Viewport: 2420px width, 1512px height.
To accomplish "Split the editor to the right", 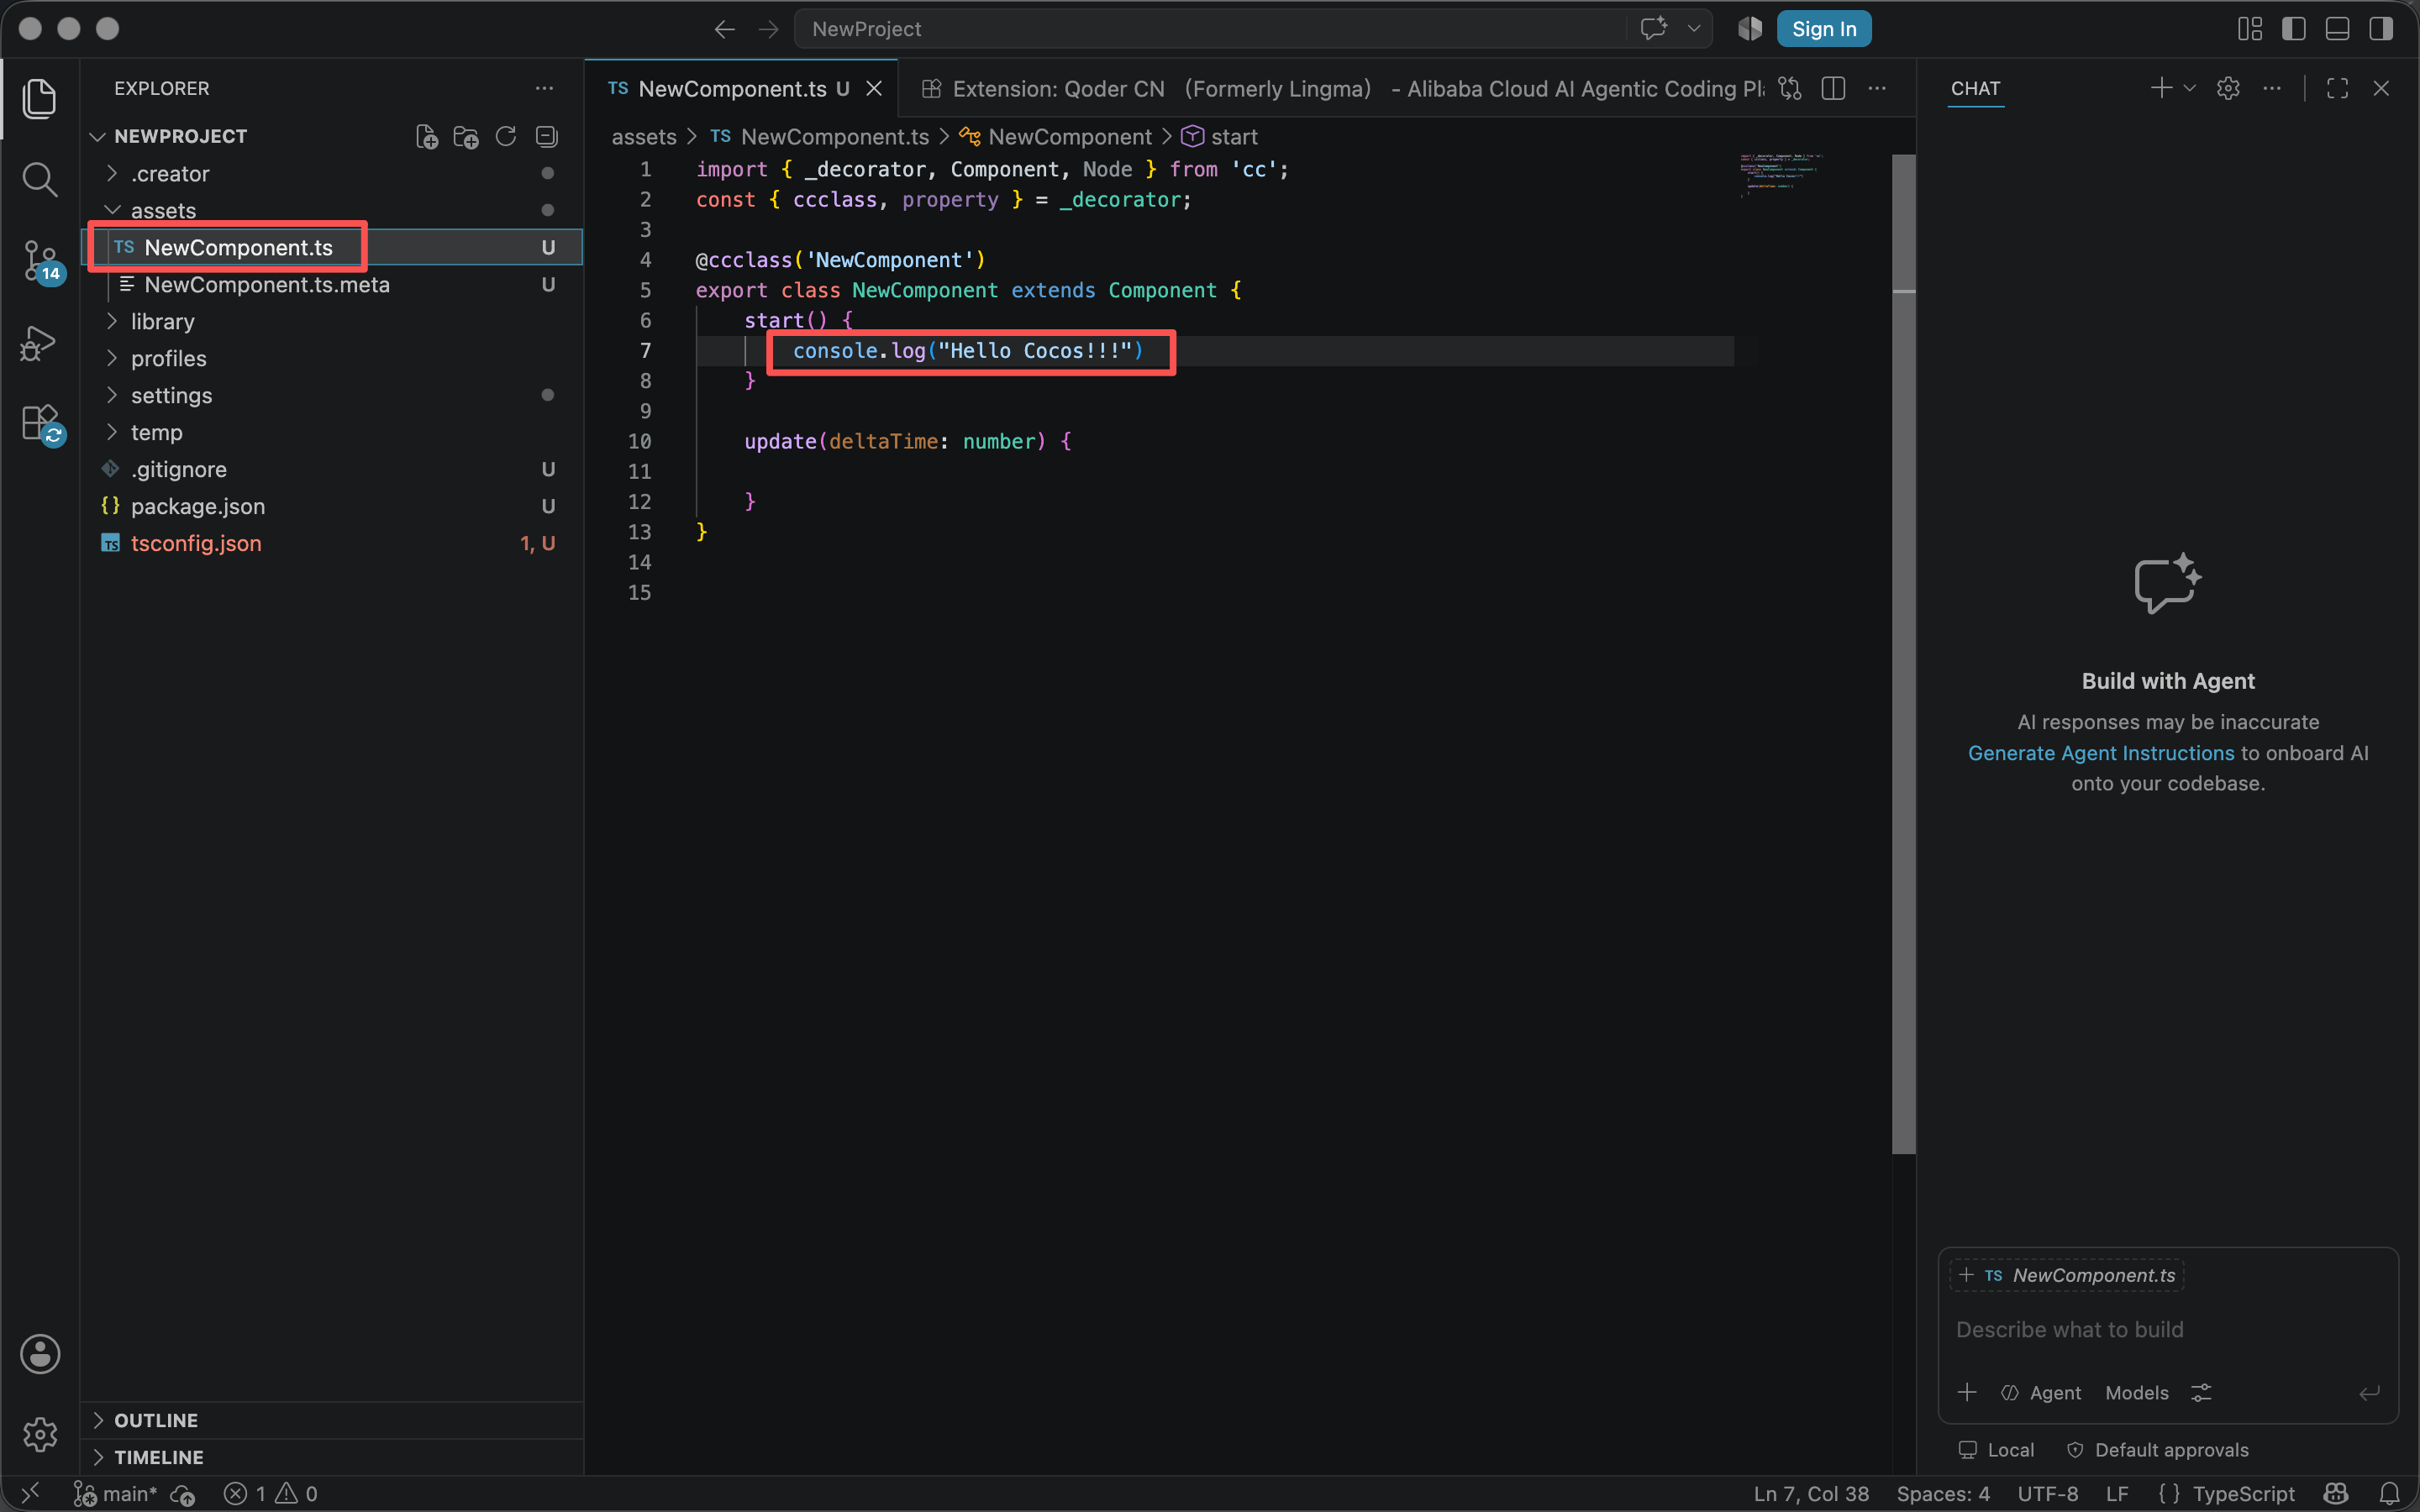I will tap(1833, 88).
